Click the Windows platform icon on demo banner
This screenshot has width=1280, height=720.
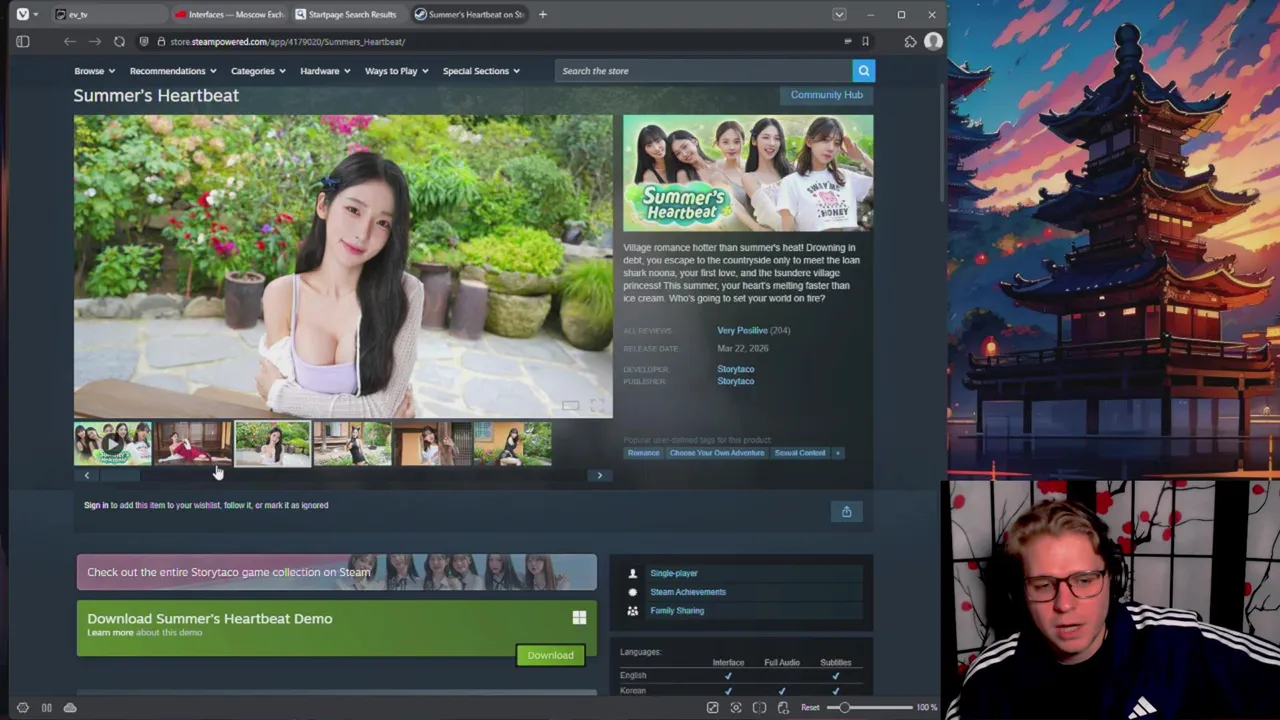(x=579, y=618)
